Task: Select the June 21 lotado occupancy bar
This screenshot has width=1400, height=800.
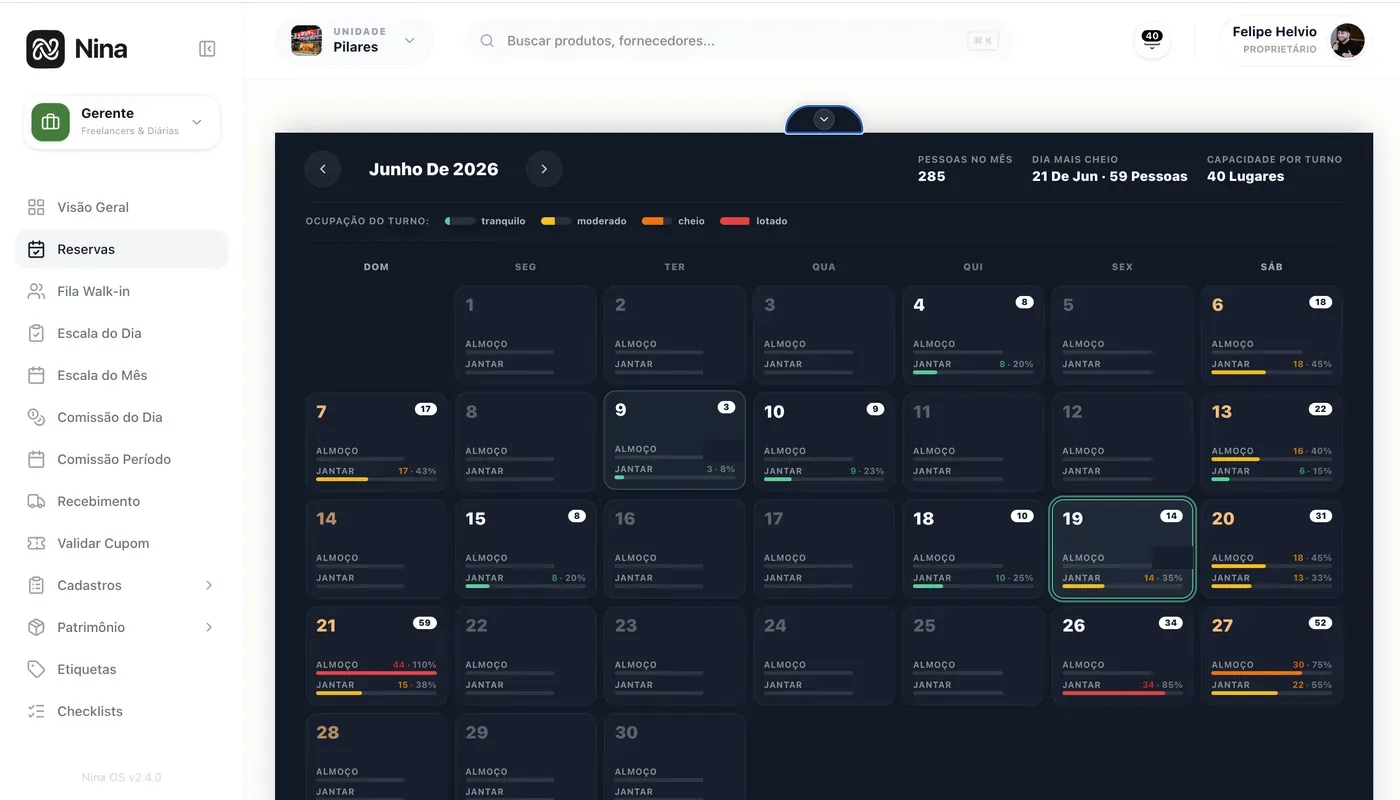Action: pos(376,673)
